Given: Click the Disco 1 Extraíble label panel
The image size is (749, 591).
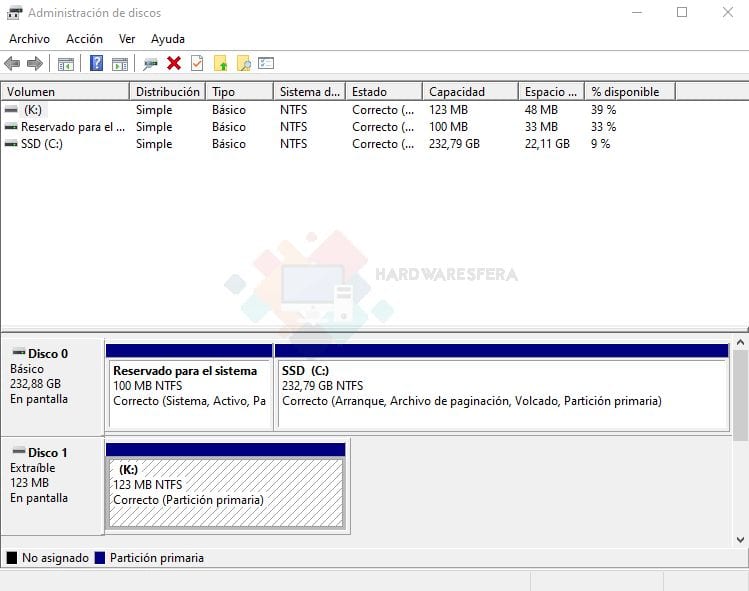Looking at the screenshot, I should point(53,486).
